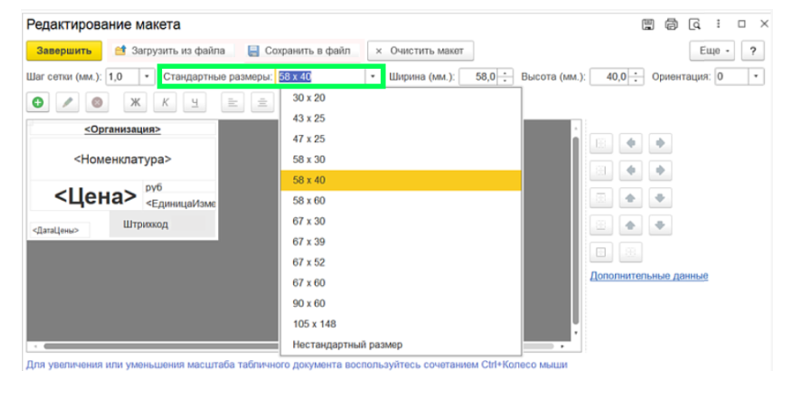Choose 67 x 60 from size list

401,283
